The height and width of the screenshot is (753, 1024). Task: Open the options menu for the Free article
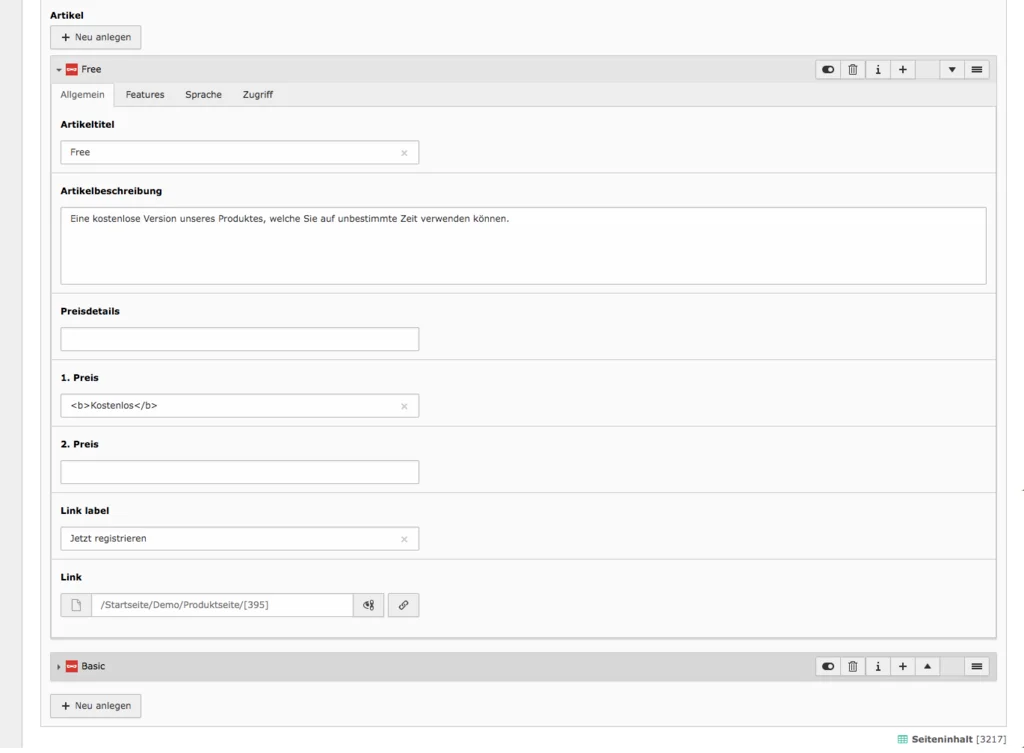click(x=976, y=69)
